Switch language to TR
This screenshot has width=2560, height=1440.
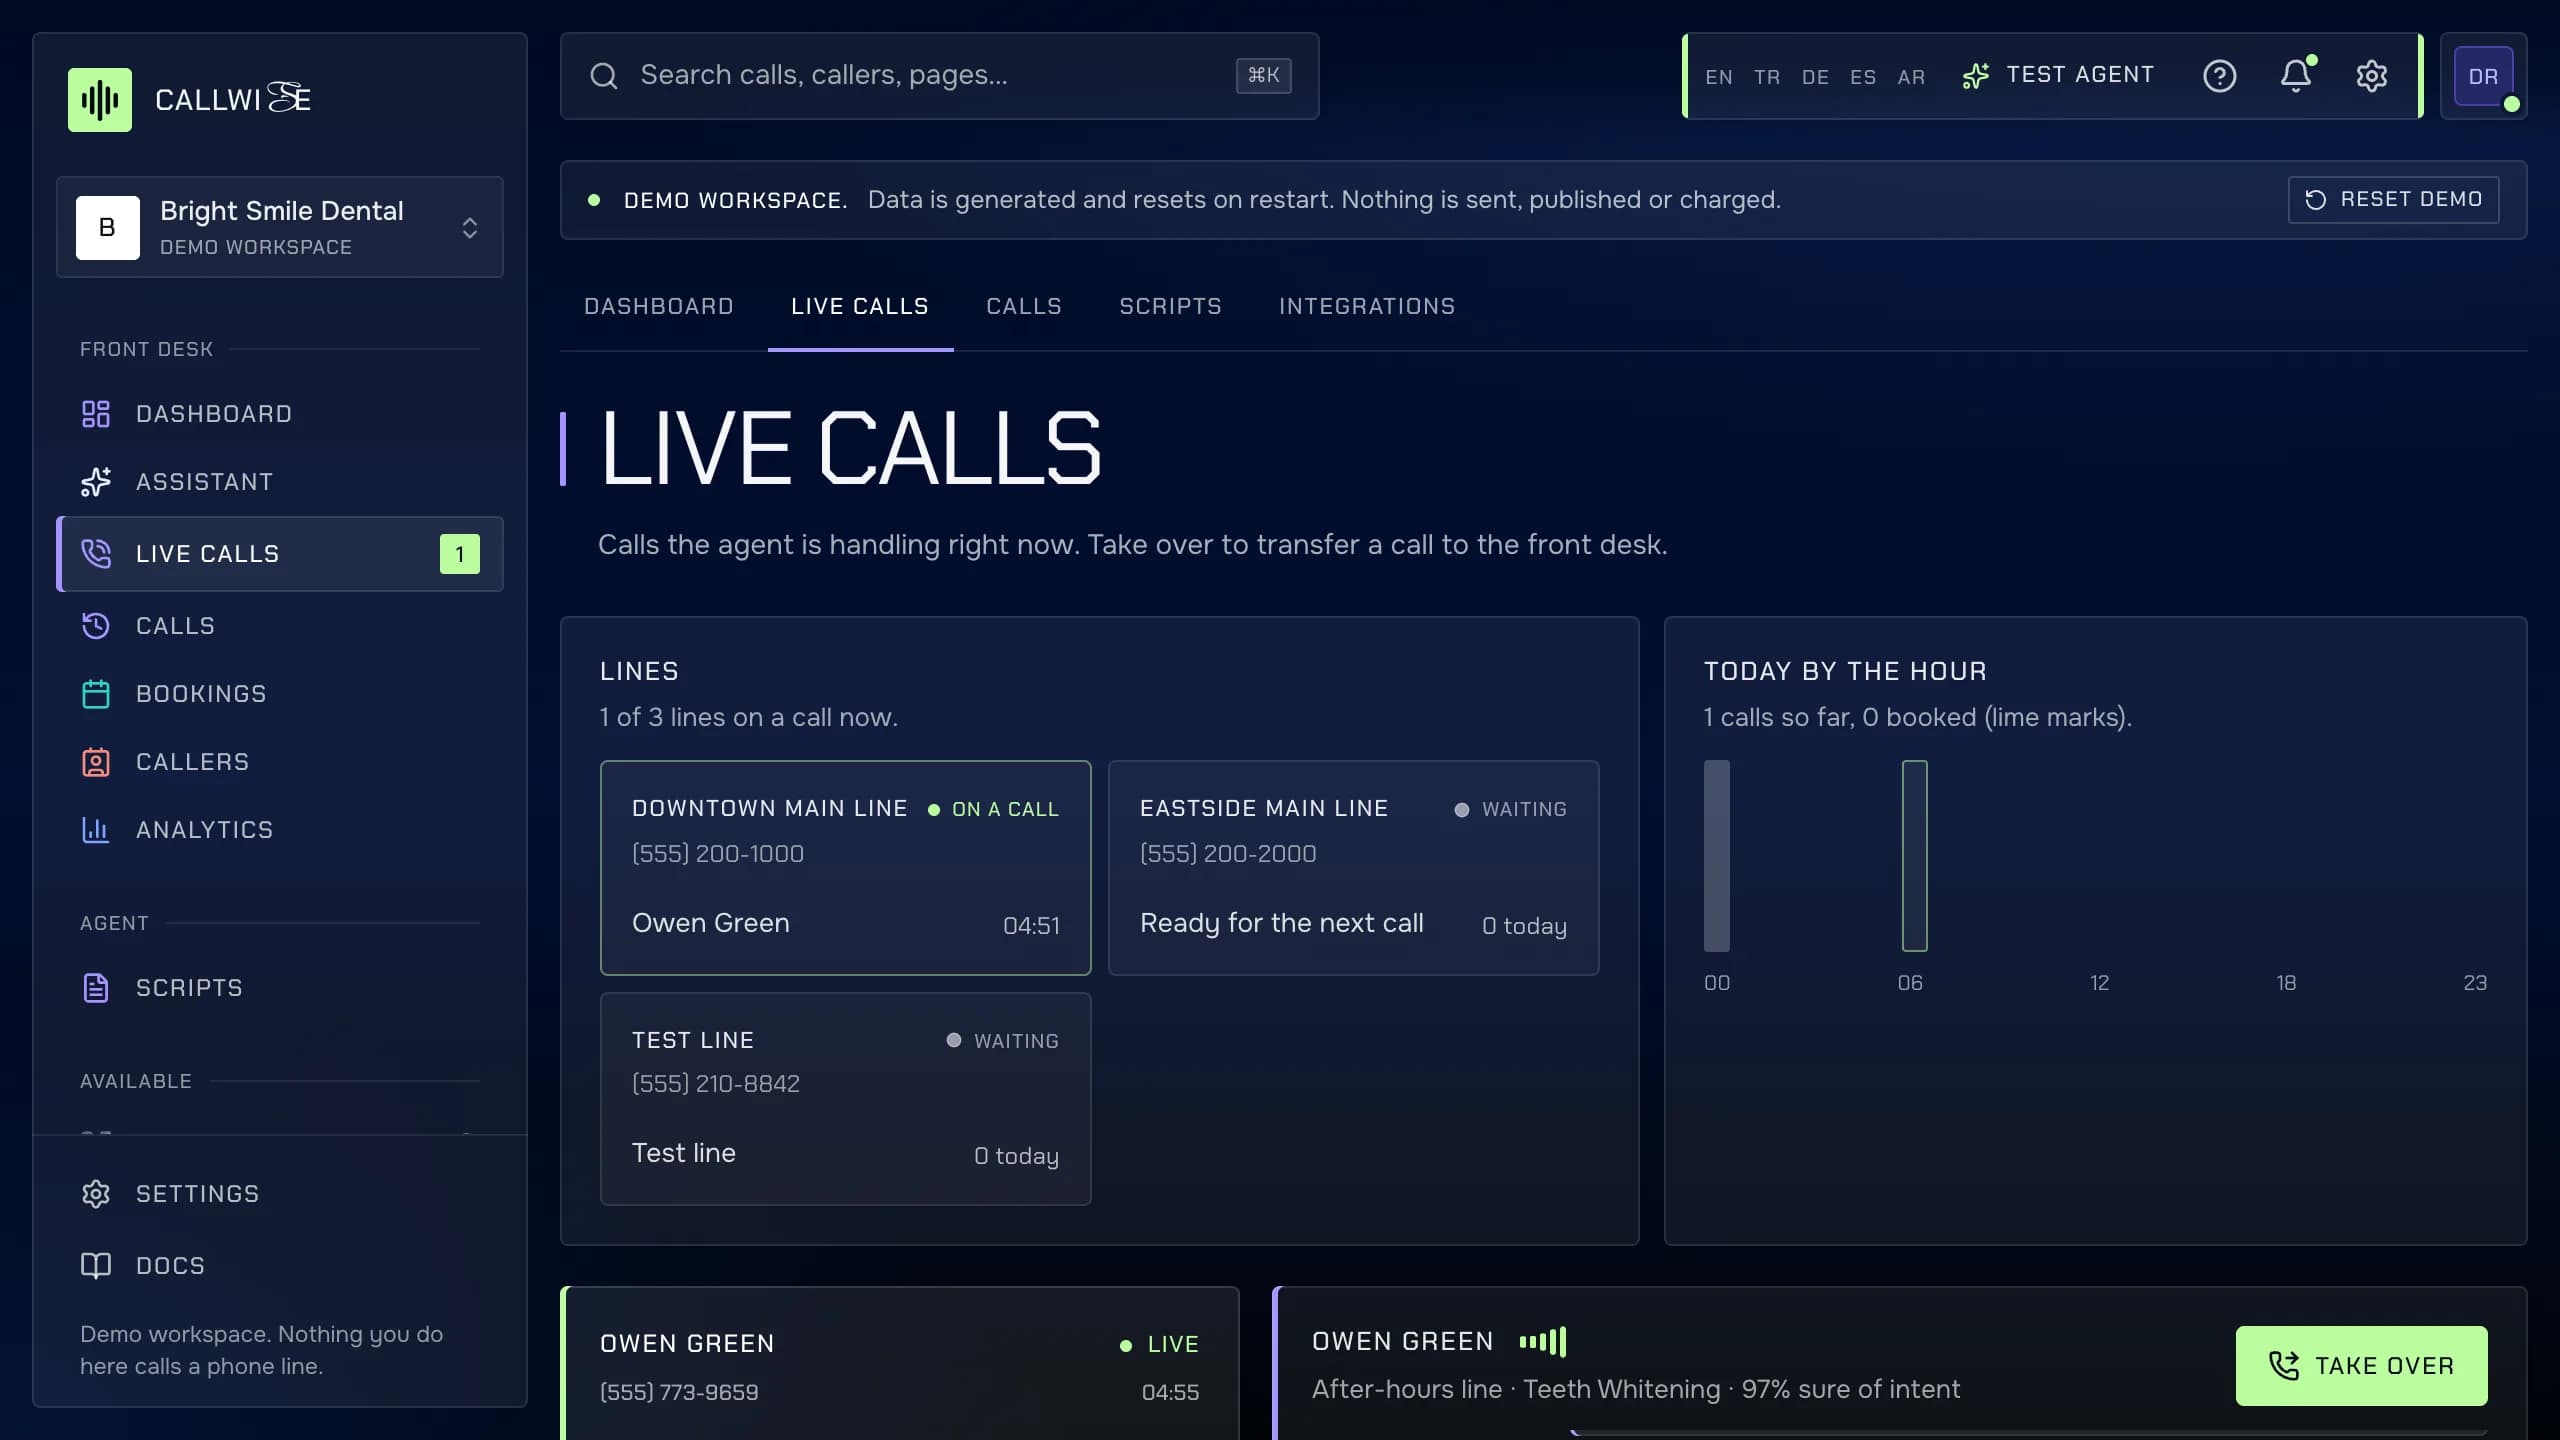[x=1767, y=77]
